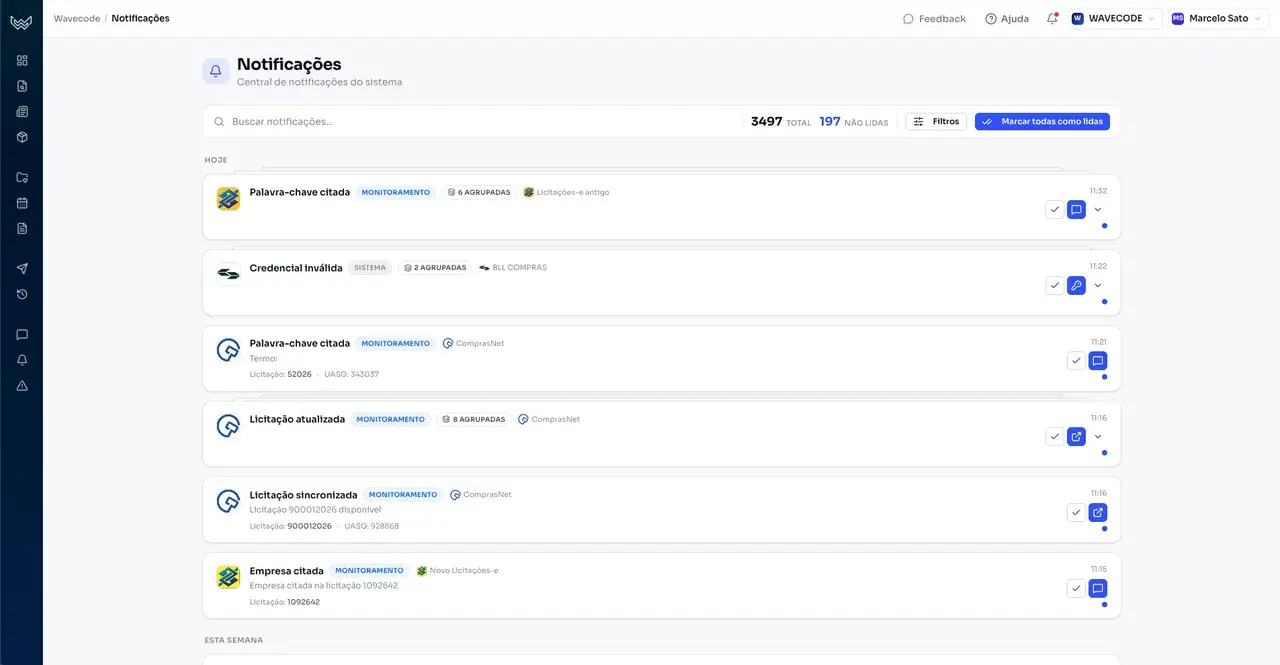1280x665 pixels.
Task: Mark Empresa citada as read
Action: (x=1076, y=588)
